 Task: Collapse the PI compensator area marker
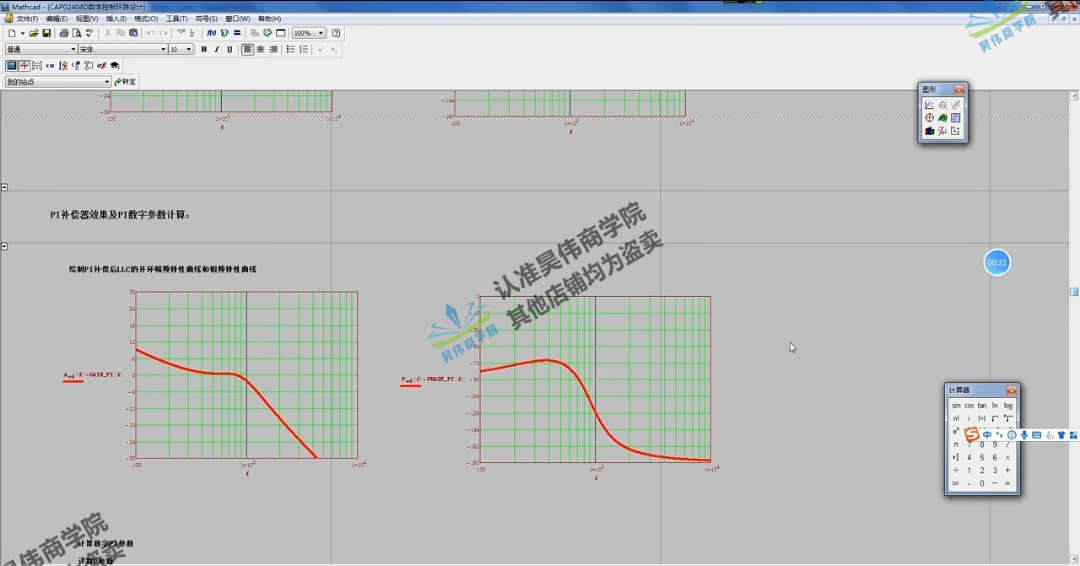[4, 246]
